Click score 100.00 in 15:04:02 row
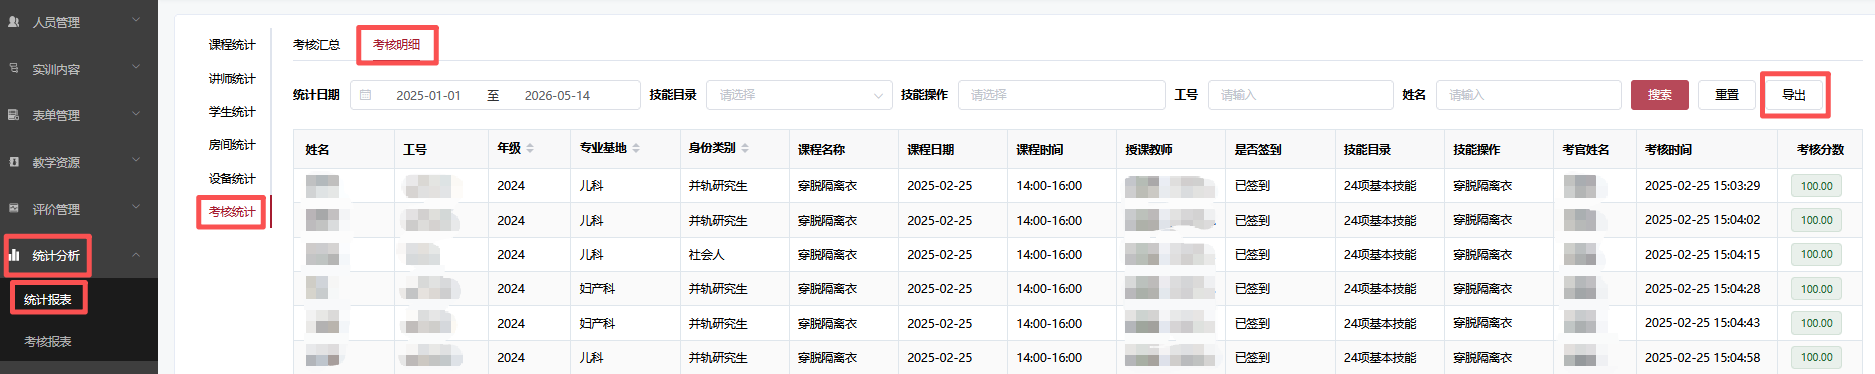Viewport: 1875px width, 374px height. 1817,220
